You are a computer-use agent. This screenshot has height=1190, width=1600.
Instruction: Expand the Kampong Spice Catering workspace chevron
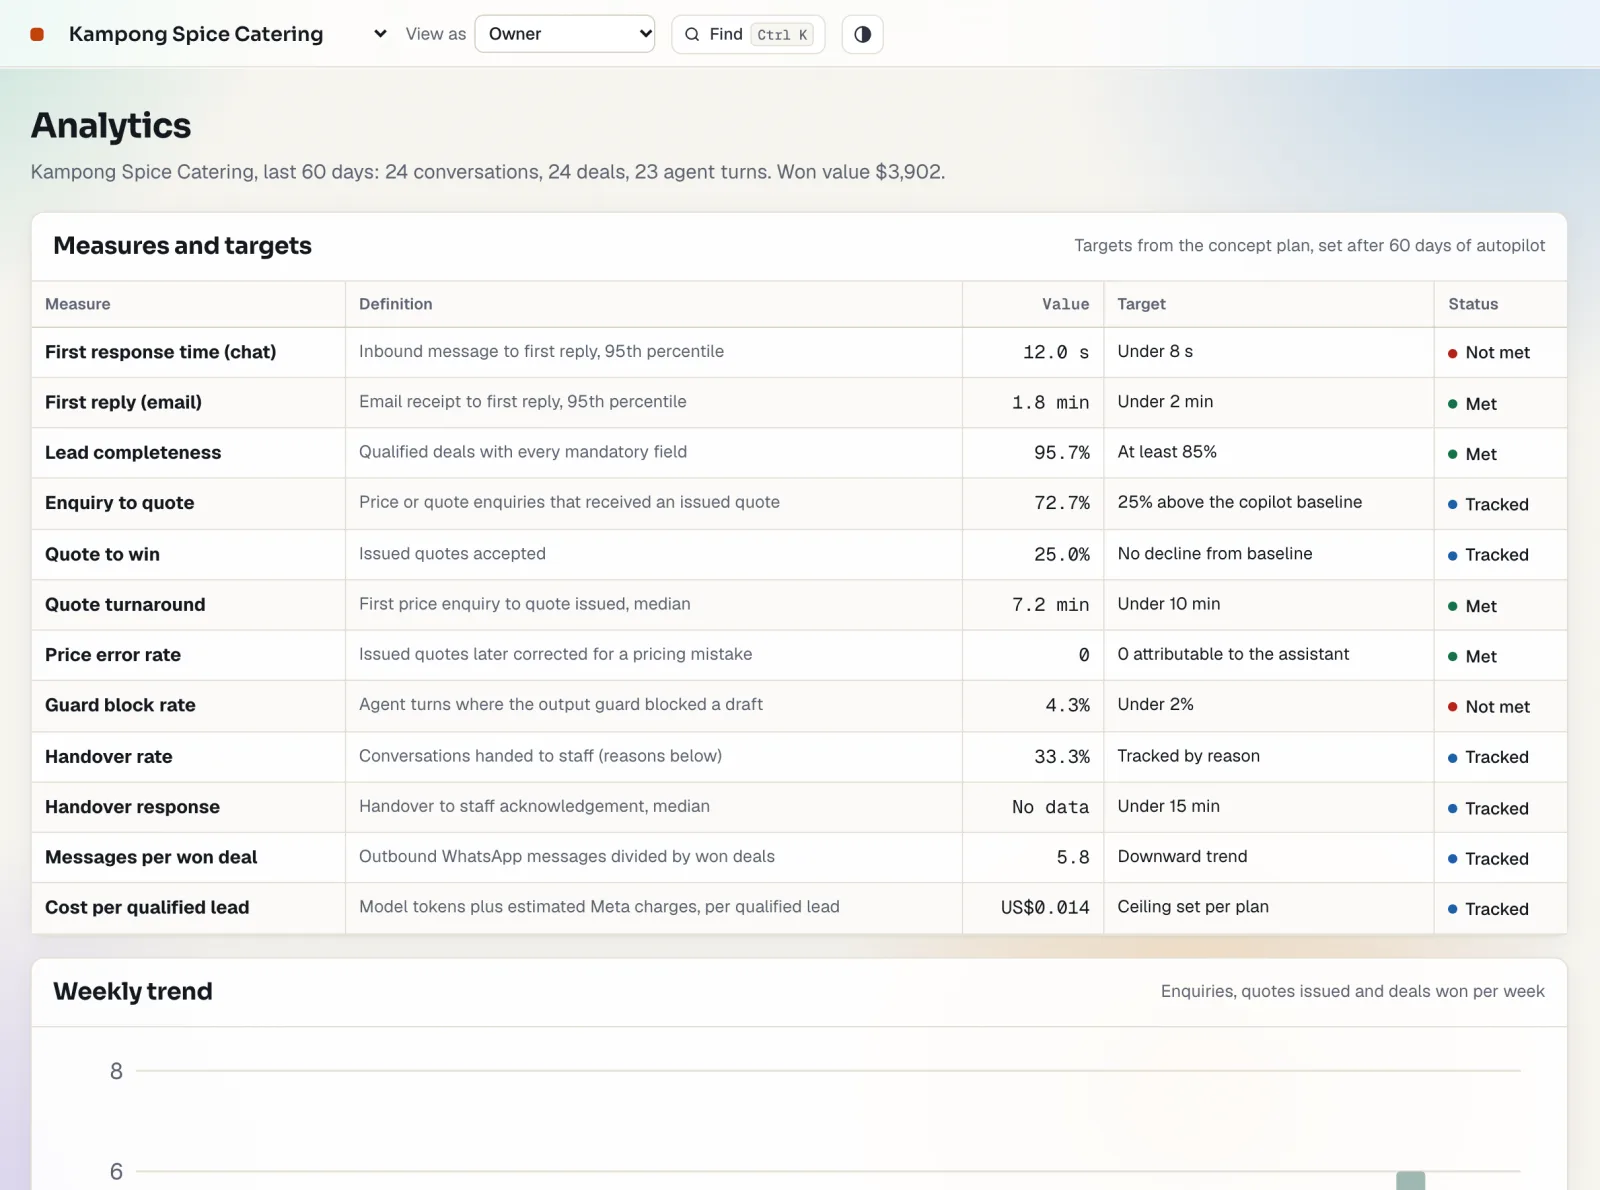(380, 34)
